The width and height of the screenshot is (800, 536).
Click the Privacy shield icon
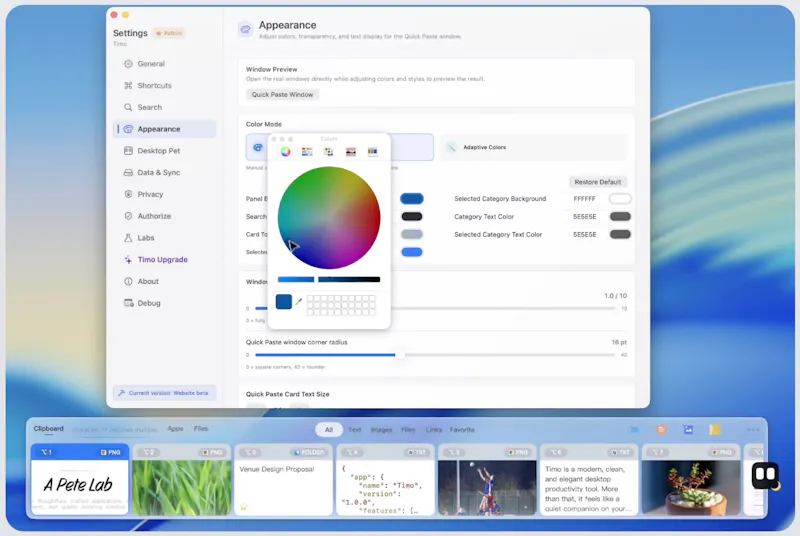(128, 194)
